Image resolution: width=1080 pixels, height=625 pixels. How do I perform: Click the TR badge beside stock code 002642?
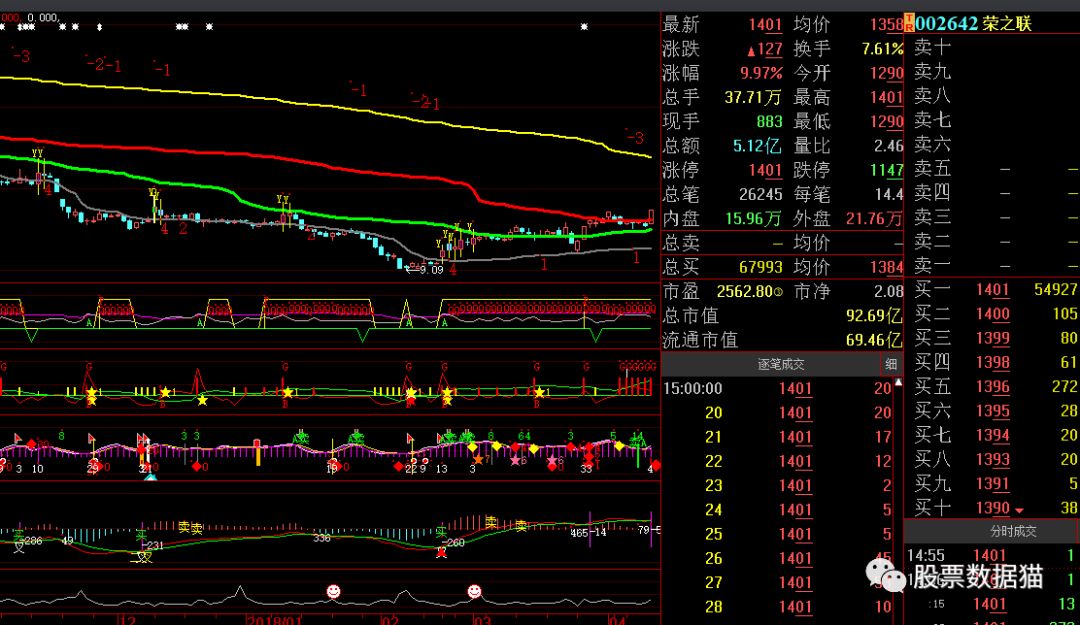click(908, 22)
